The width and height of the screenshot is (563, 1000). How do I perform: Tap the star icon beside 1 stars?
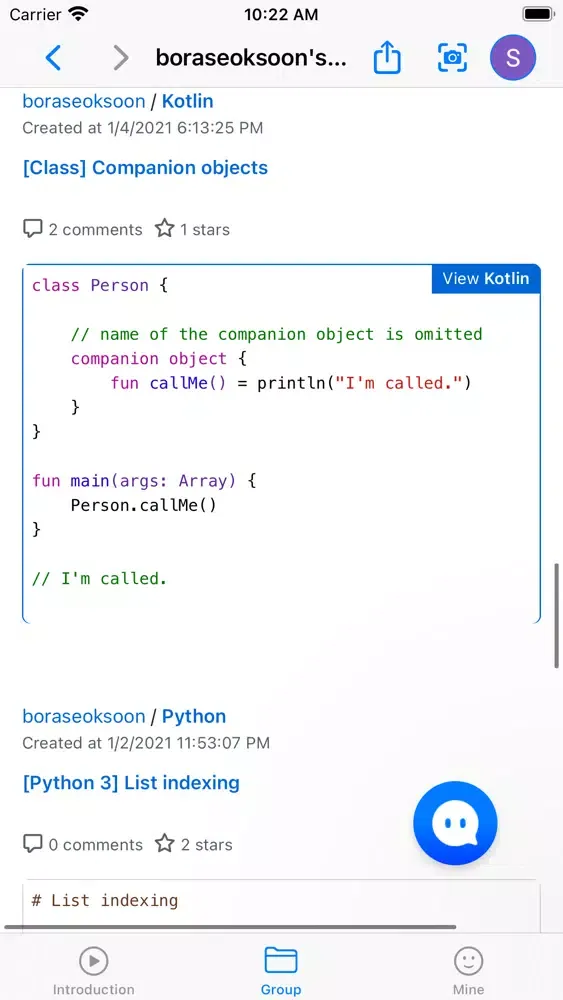tap(165, 229)
